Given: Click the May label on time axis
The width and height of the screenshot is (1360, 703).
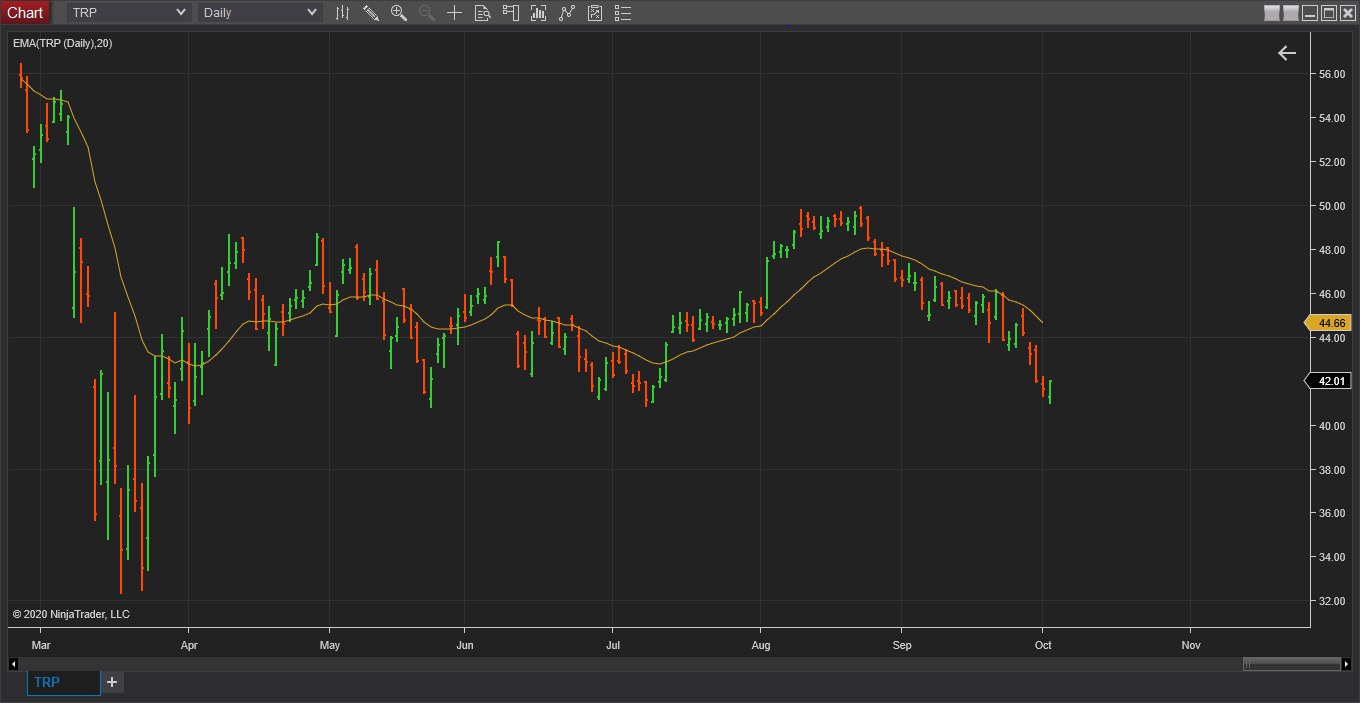Looking at the screenshot, I should coord(330,645).
